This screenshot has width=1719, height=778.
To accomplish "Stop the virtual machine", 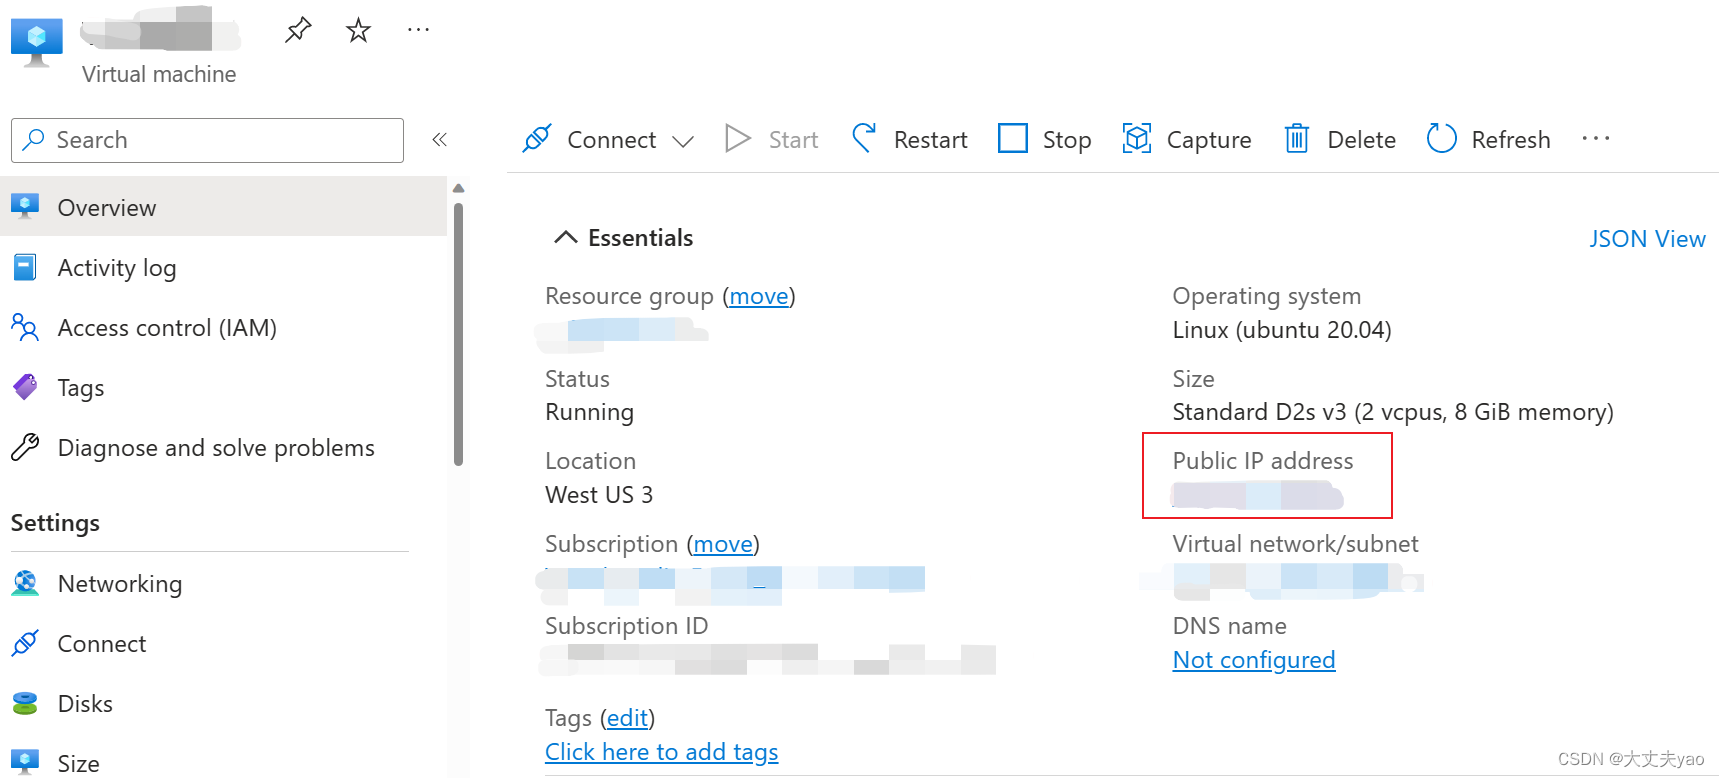I will click(x=1045, y=139).
